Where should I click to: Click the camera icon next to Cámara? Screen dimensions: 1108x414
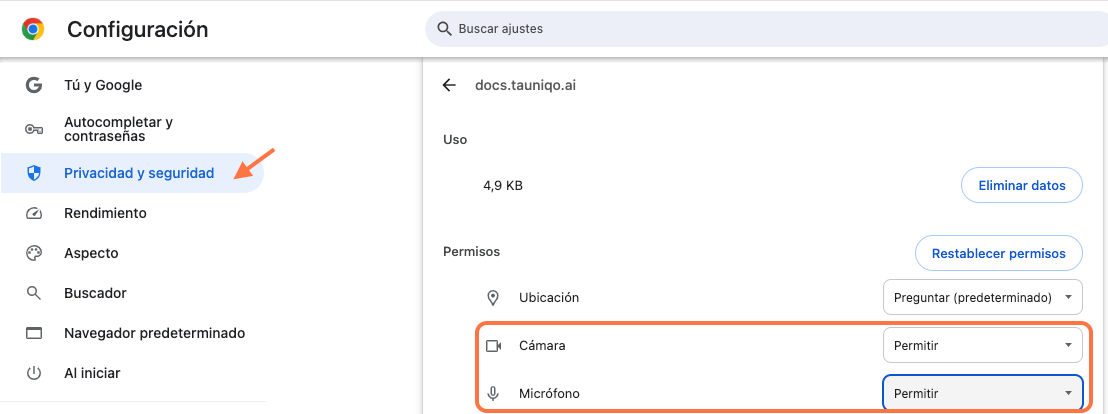493,346
